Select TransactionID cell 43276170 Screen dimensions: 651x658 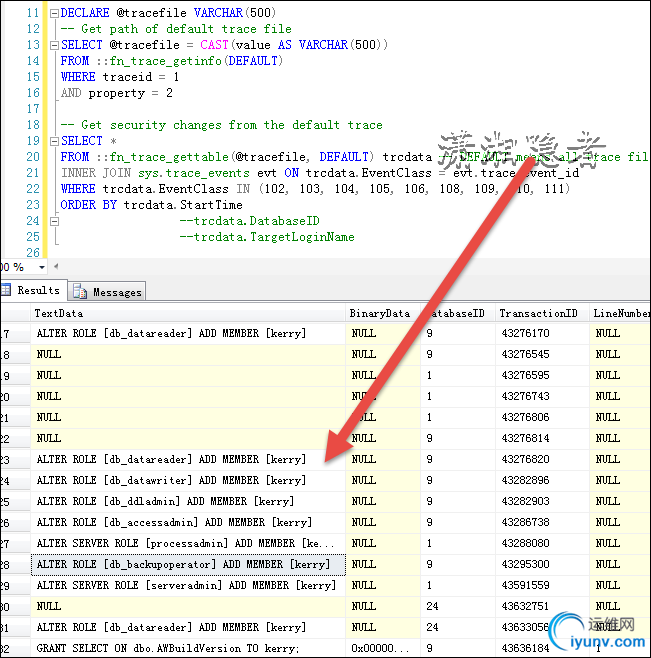tap(542, 334)
